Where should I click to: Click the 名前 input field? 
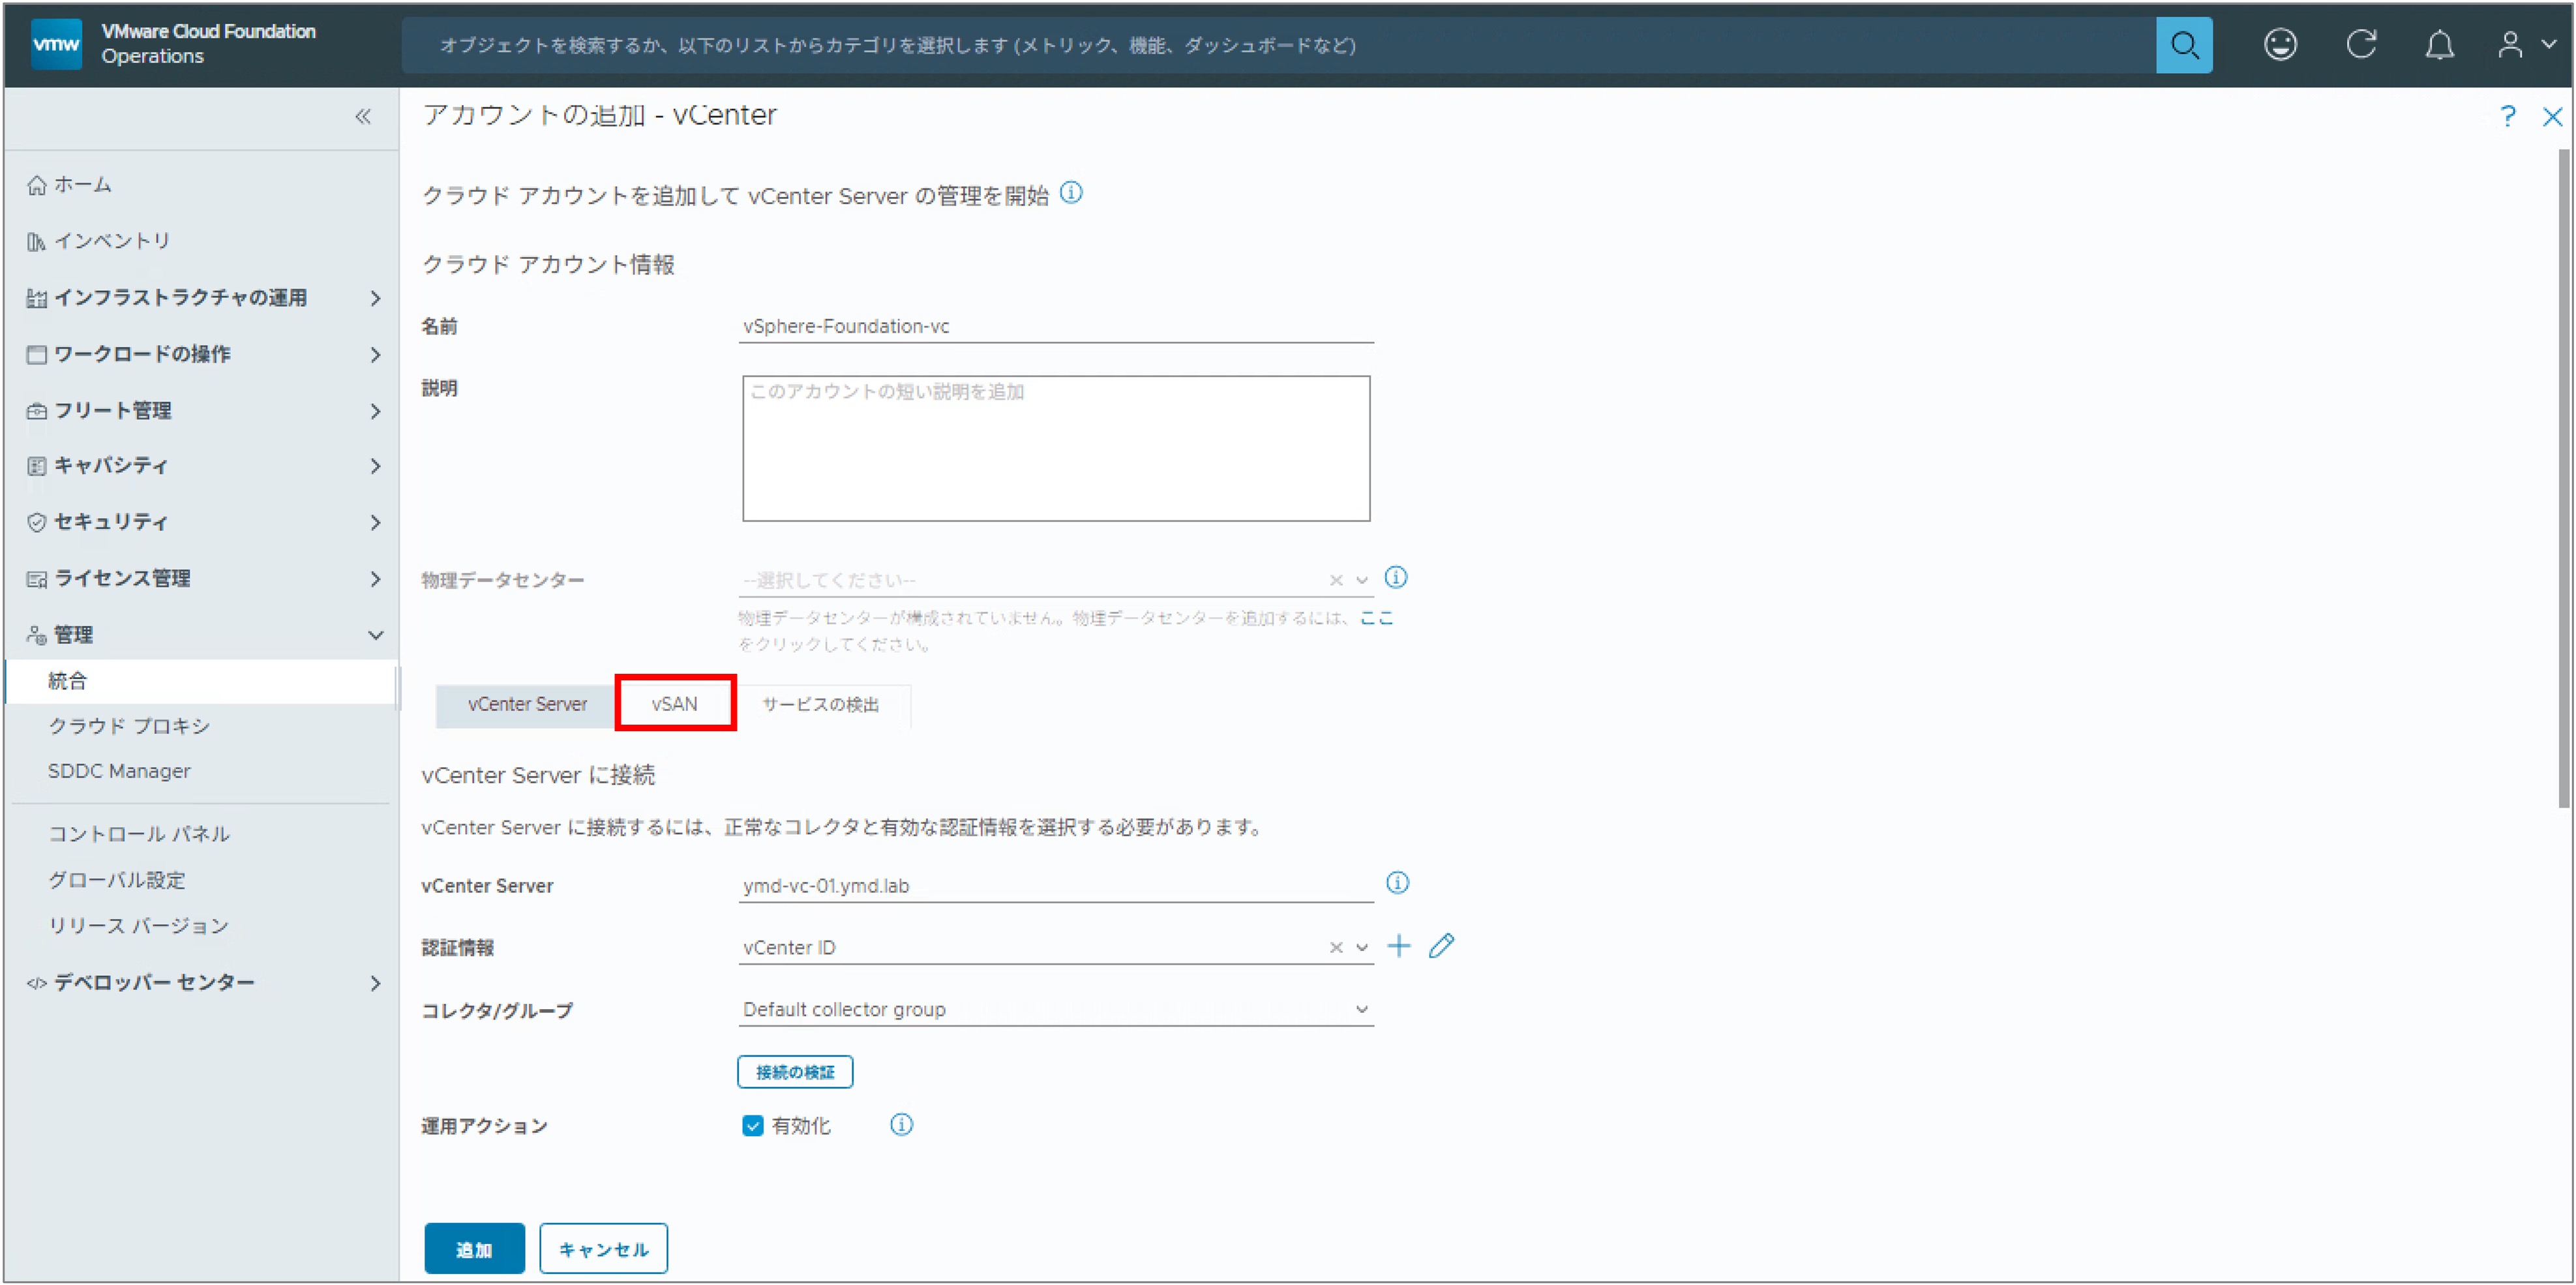pyautogui.click(x=1055, y=326)
